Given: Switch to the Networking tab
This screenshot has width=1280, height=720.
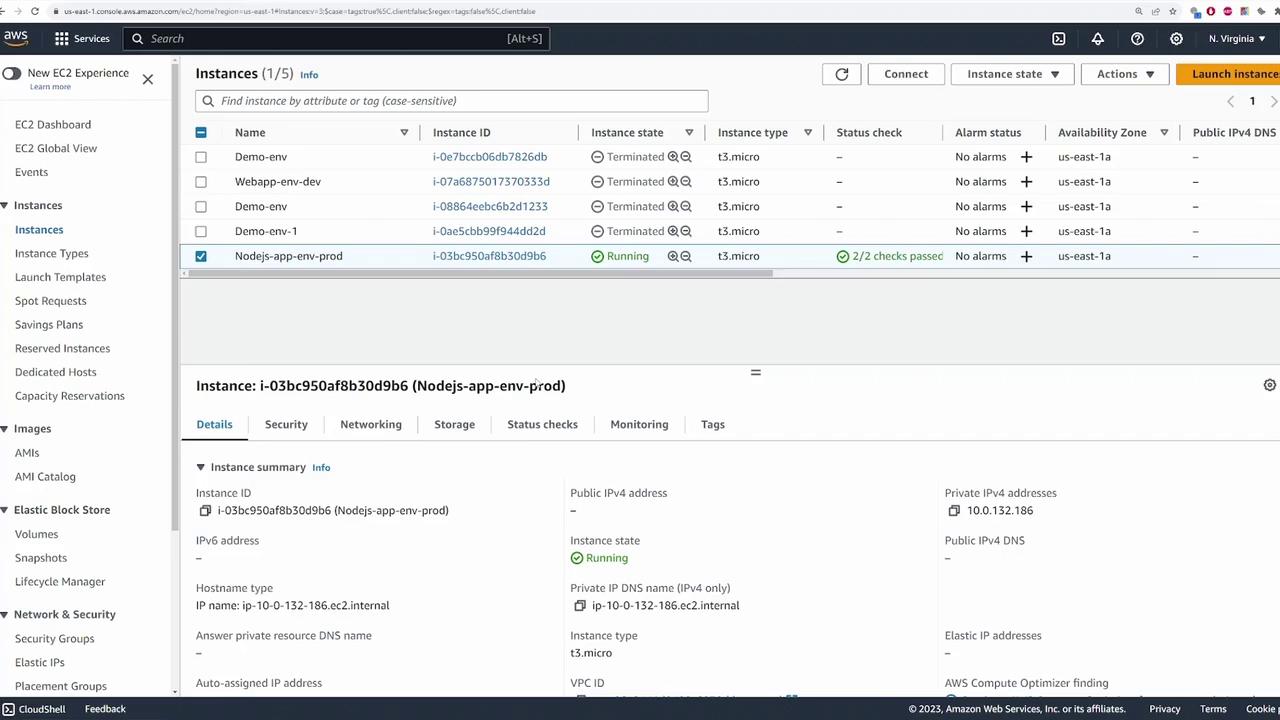Looking at the screenshot, I should point(371,424).
